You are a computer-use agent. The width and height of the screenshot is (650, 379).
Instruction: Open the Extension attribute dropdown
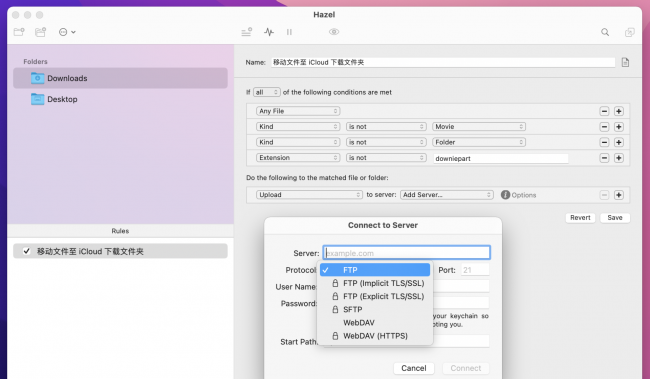click(298, 158)
